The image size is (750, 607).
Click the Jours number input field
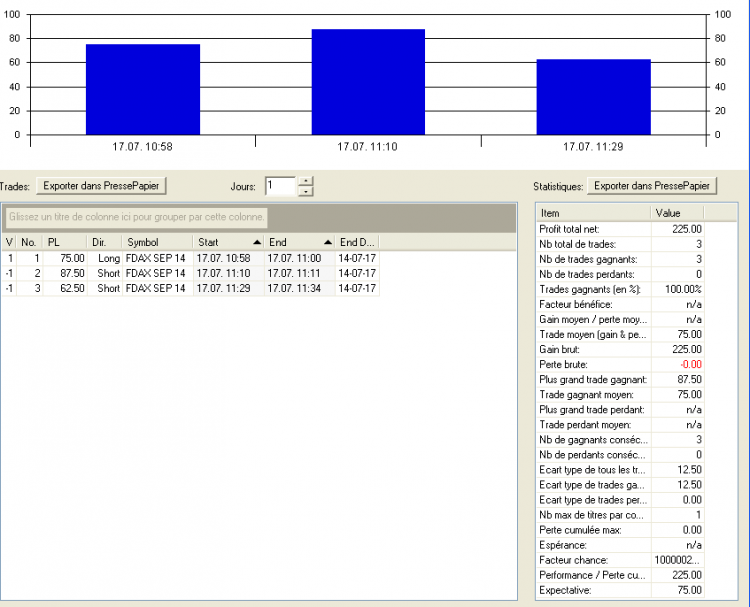click(x=281, y=186)
